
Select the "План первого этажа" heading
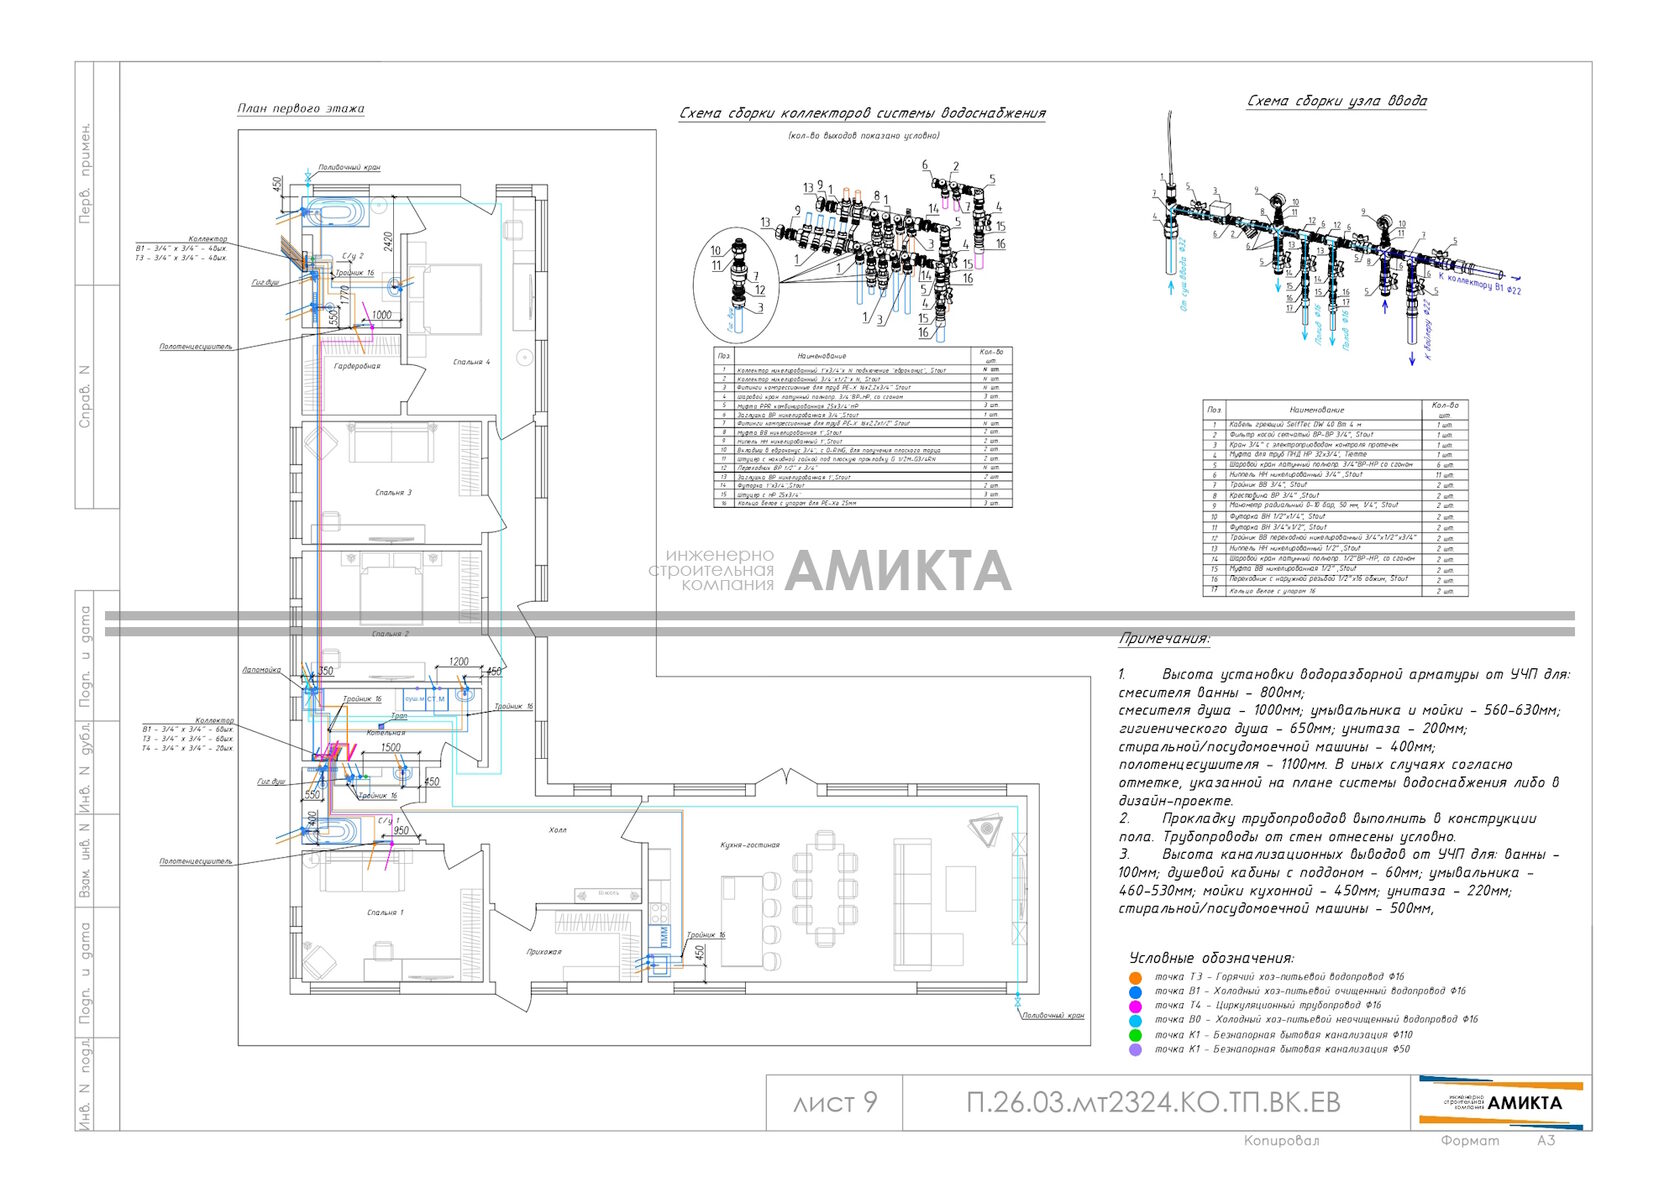pos(301,108)
